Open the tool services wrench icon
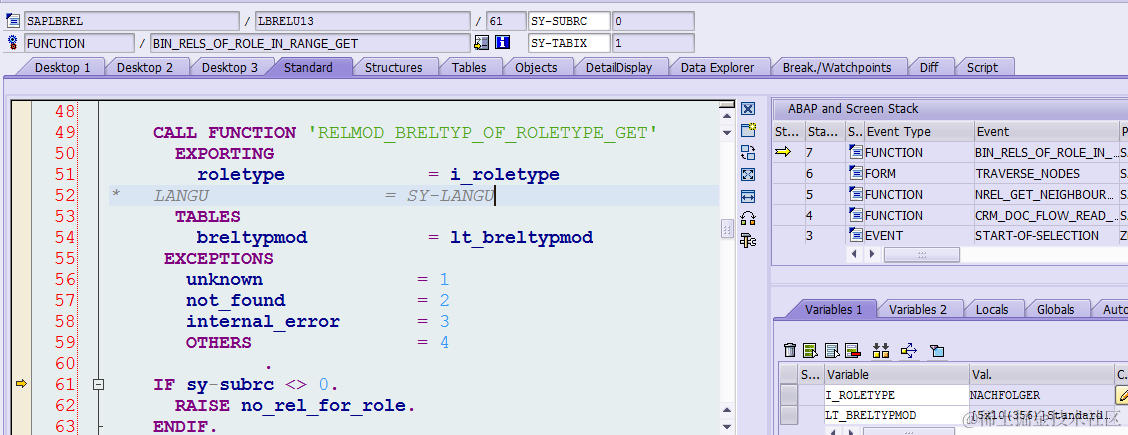The height and width of the screenshot is (435, 1128). pos(747,240)
